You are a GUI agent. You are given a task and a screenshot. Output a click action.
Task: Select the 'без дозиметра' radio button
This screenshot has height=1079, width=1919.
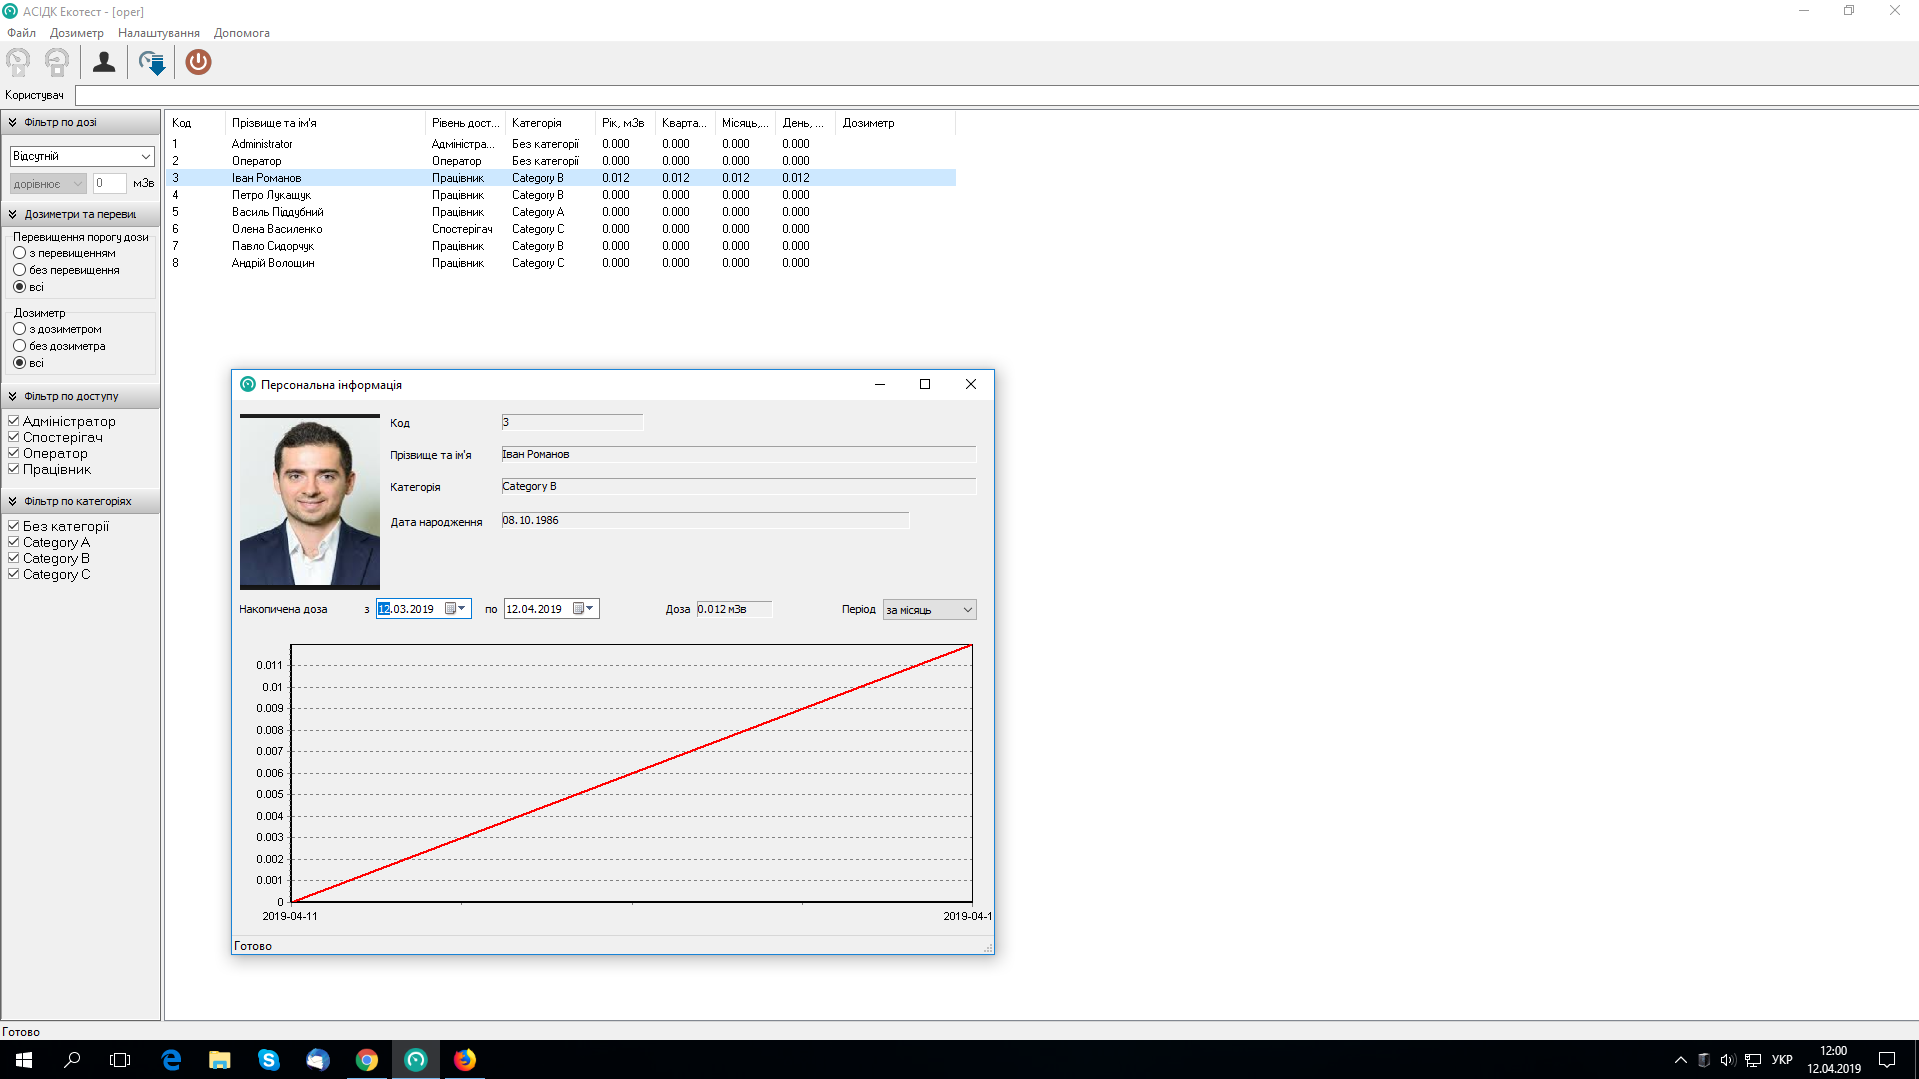click(x=19, y=346)
